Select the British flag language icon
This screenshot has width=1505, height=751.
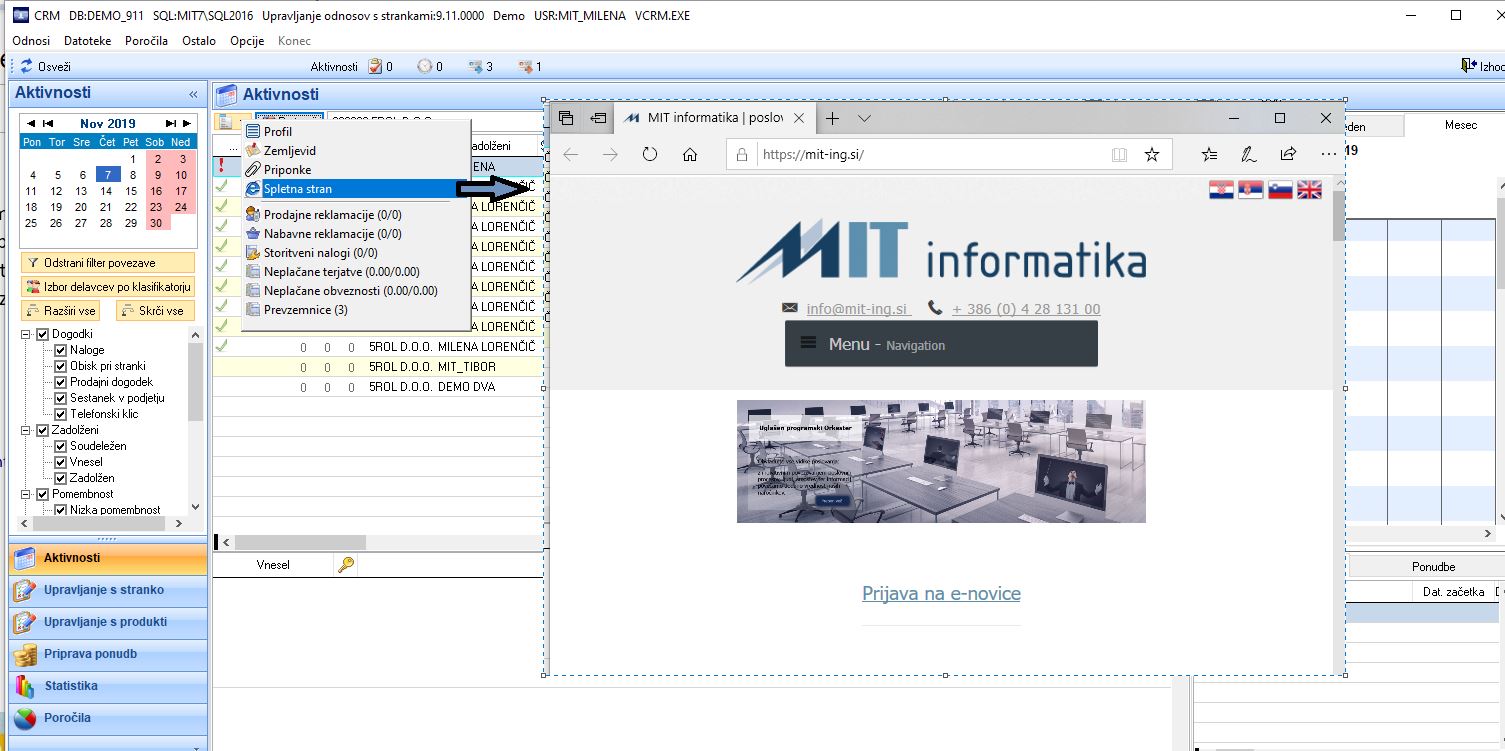pos(1309,190)
